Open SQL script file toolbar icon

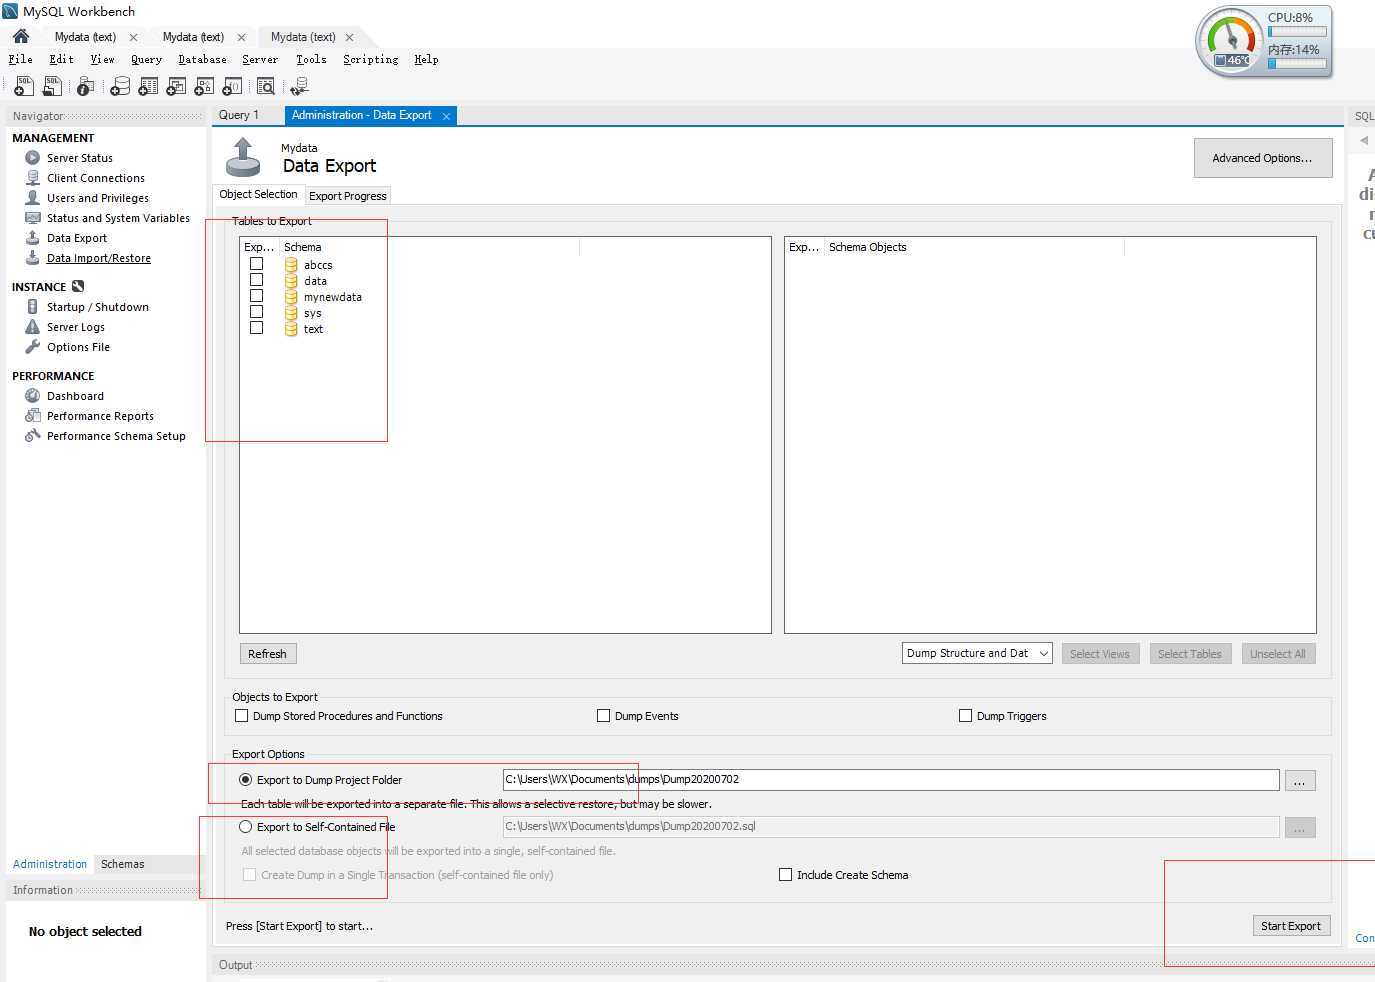pos(52,87)
